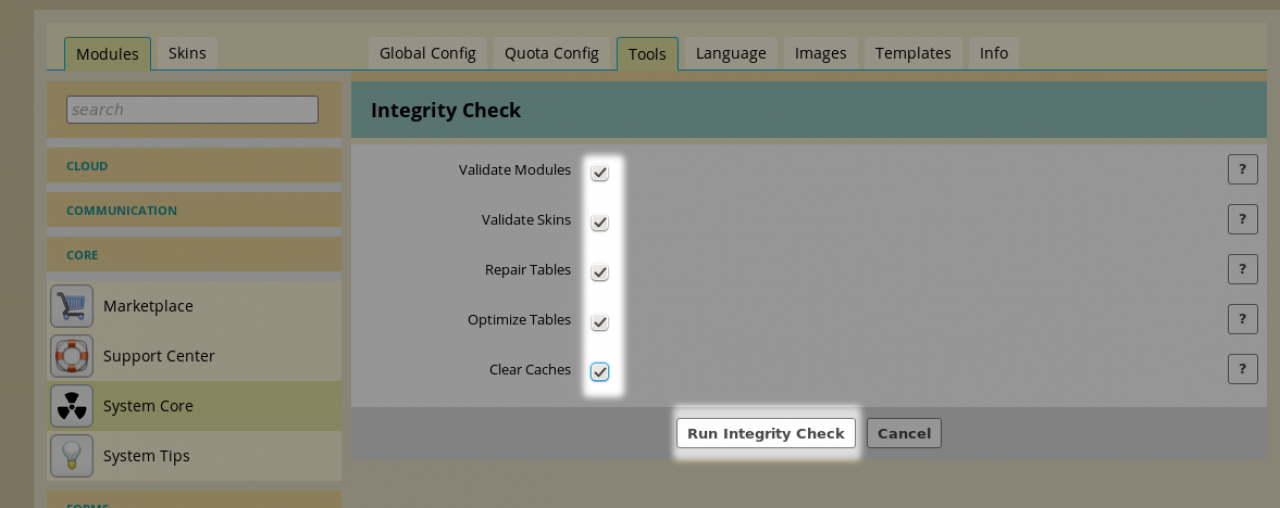
Task: Click the Cancel button
Action: coord(904,433)
